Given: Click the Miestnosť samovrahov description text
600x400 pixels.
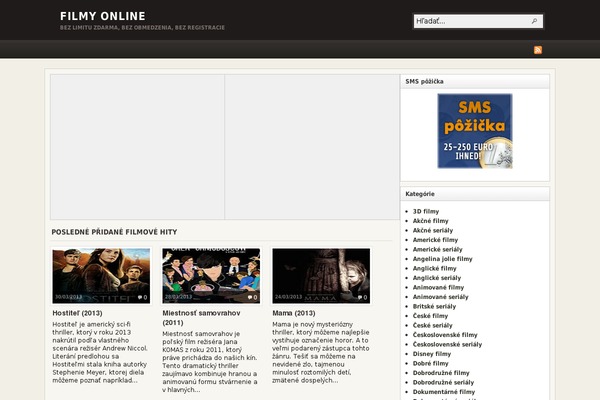Looking at the screenshot, I should (210, 362).
